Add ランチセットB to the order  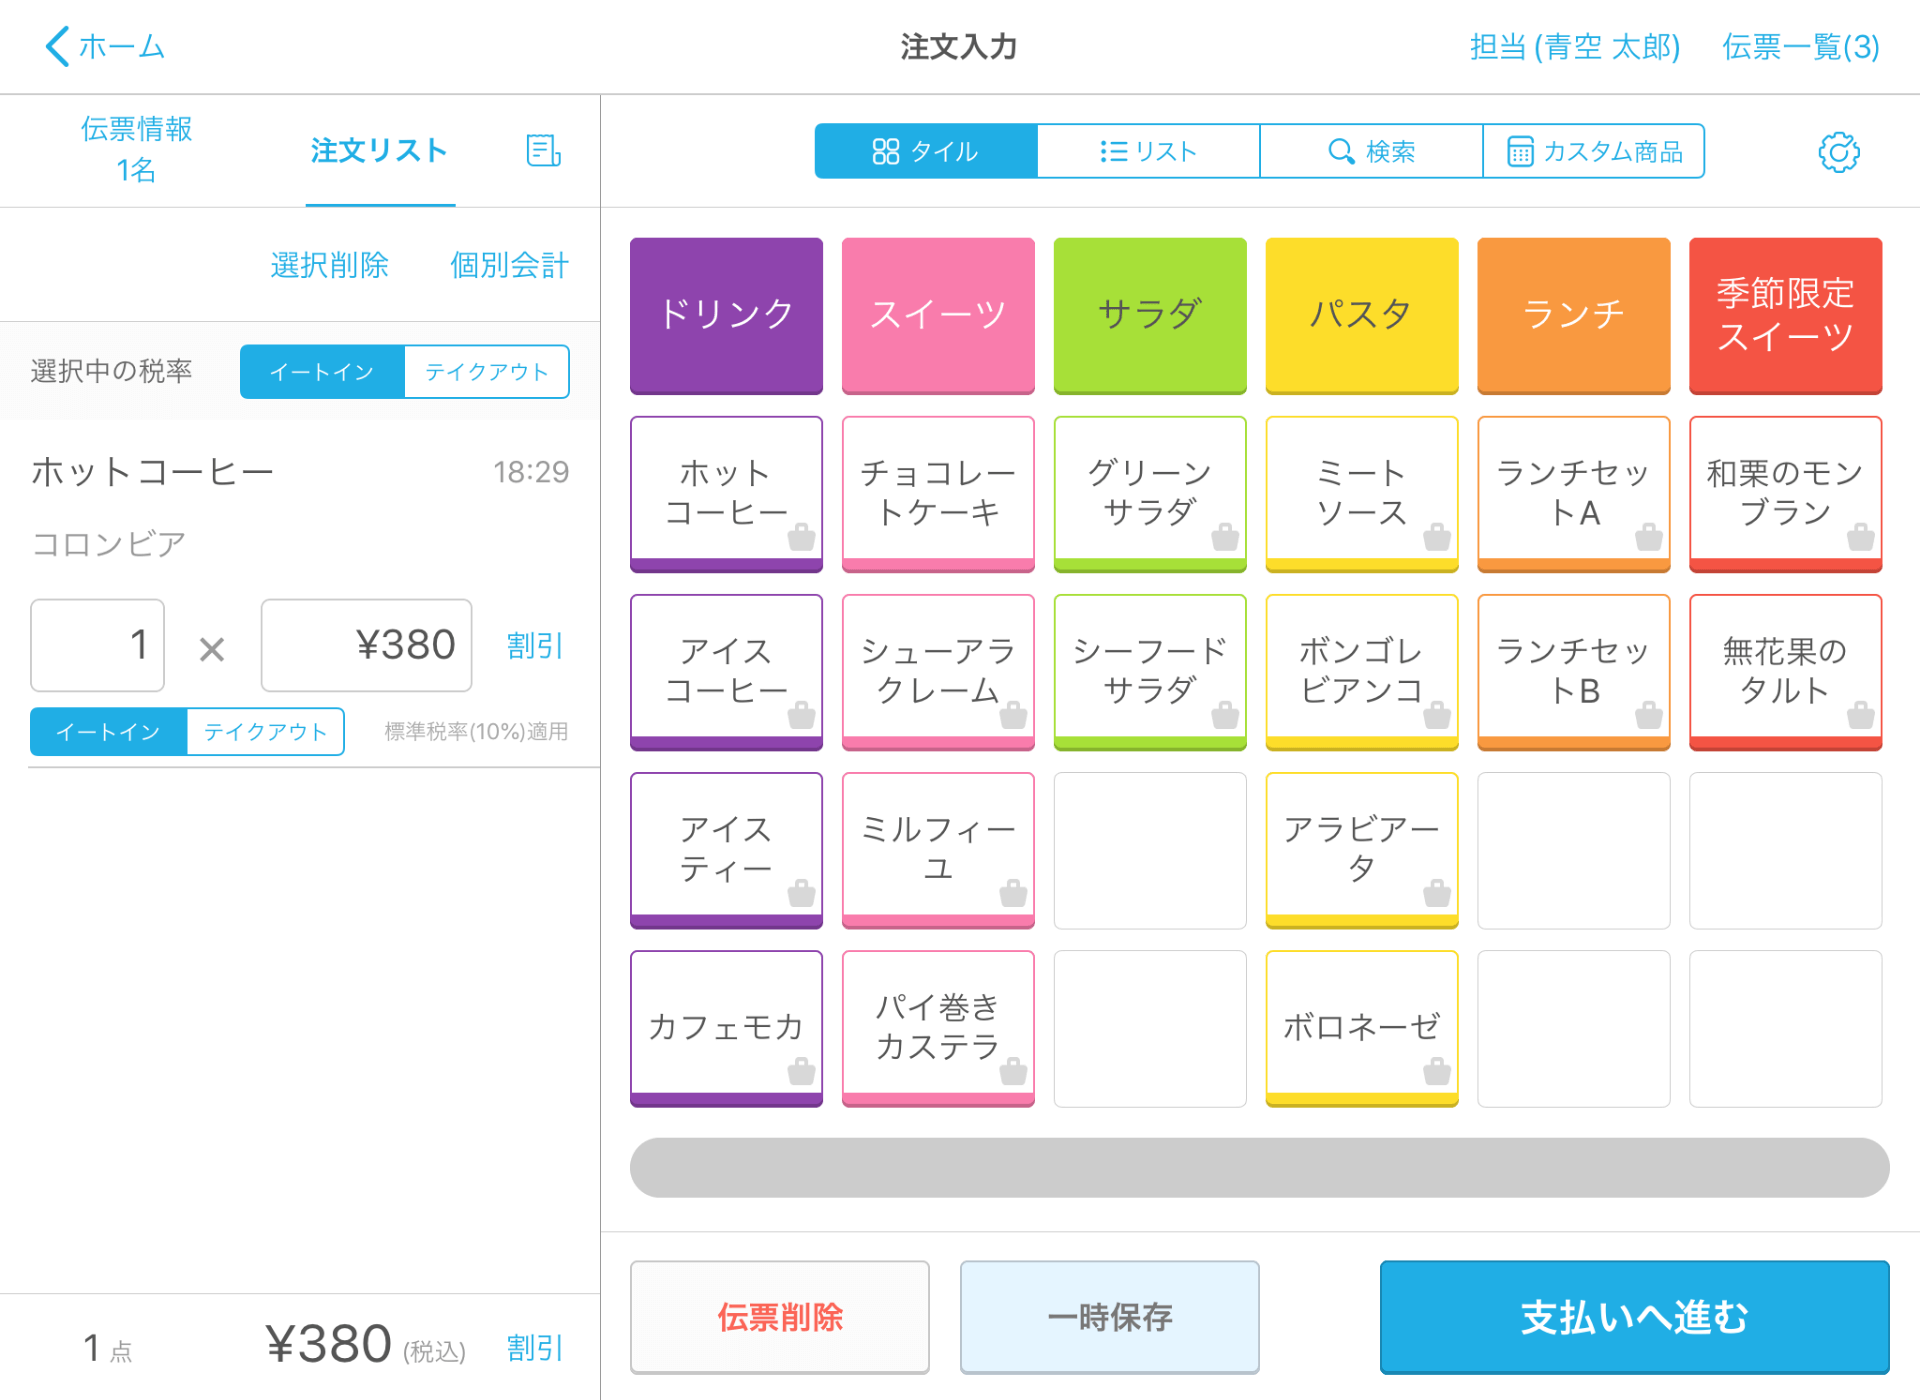(x=1574, y=672)
